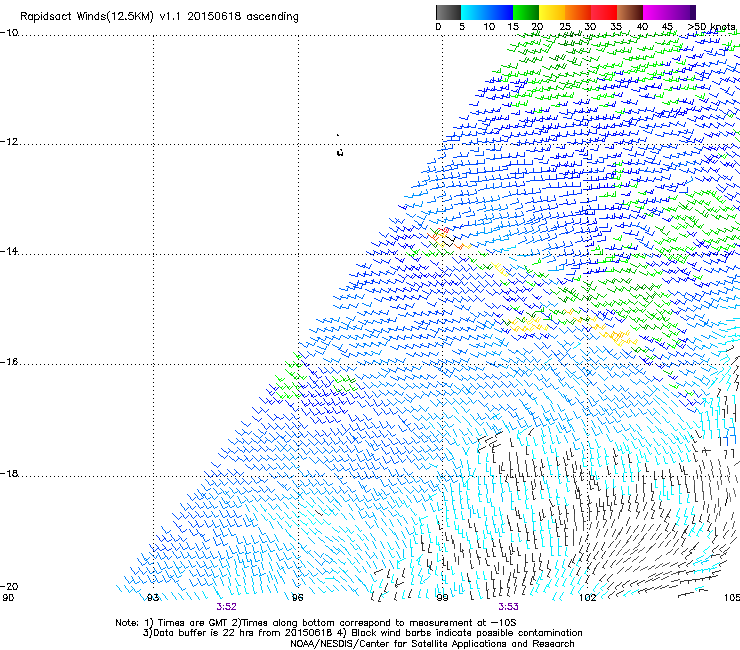Click the '-18' latitude axis label
Screen dimensions: 740x650
tap(9, 473)
